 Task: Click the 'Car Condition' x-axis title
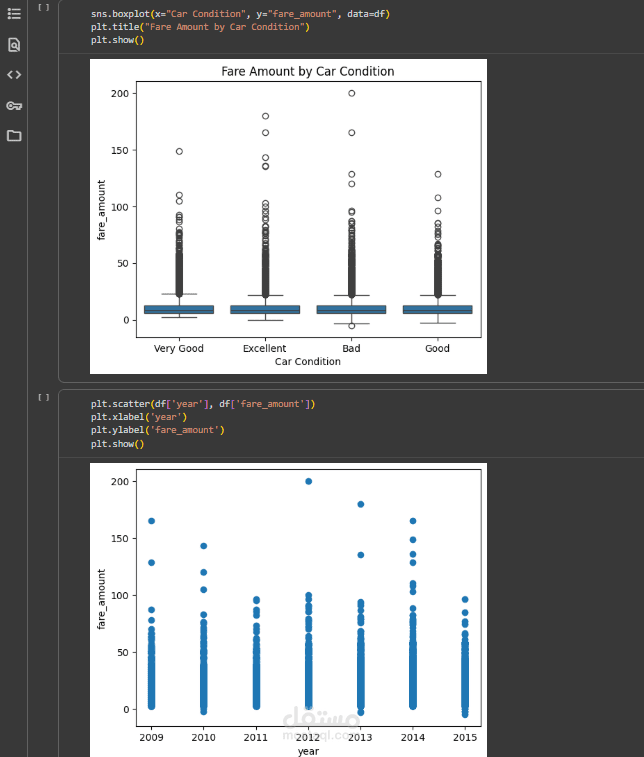[308, 362]
